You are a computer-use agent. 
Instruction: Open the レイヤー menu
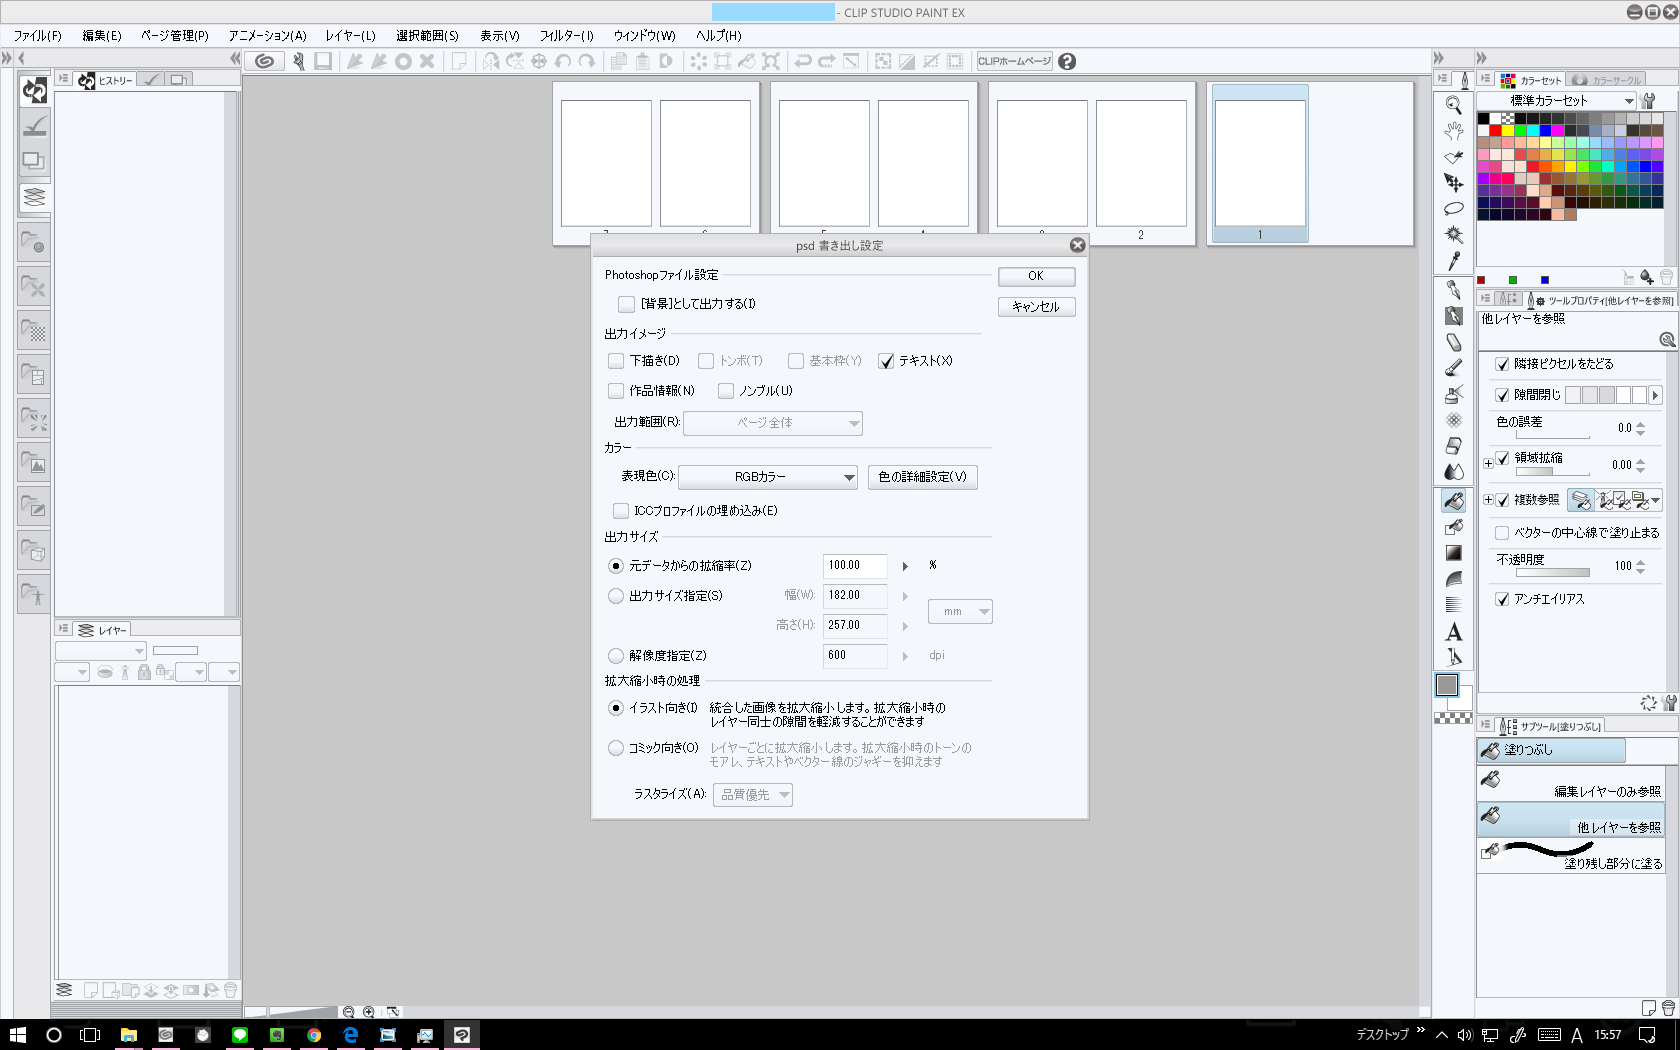coord(351,36)
